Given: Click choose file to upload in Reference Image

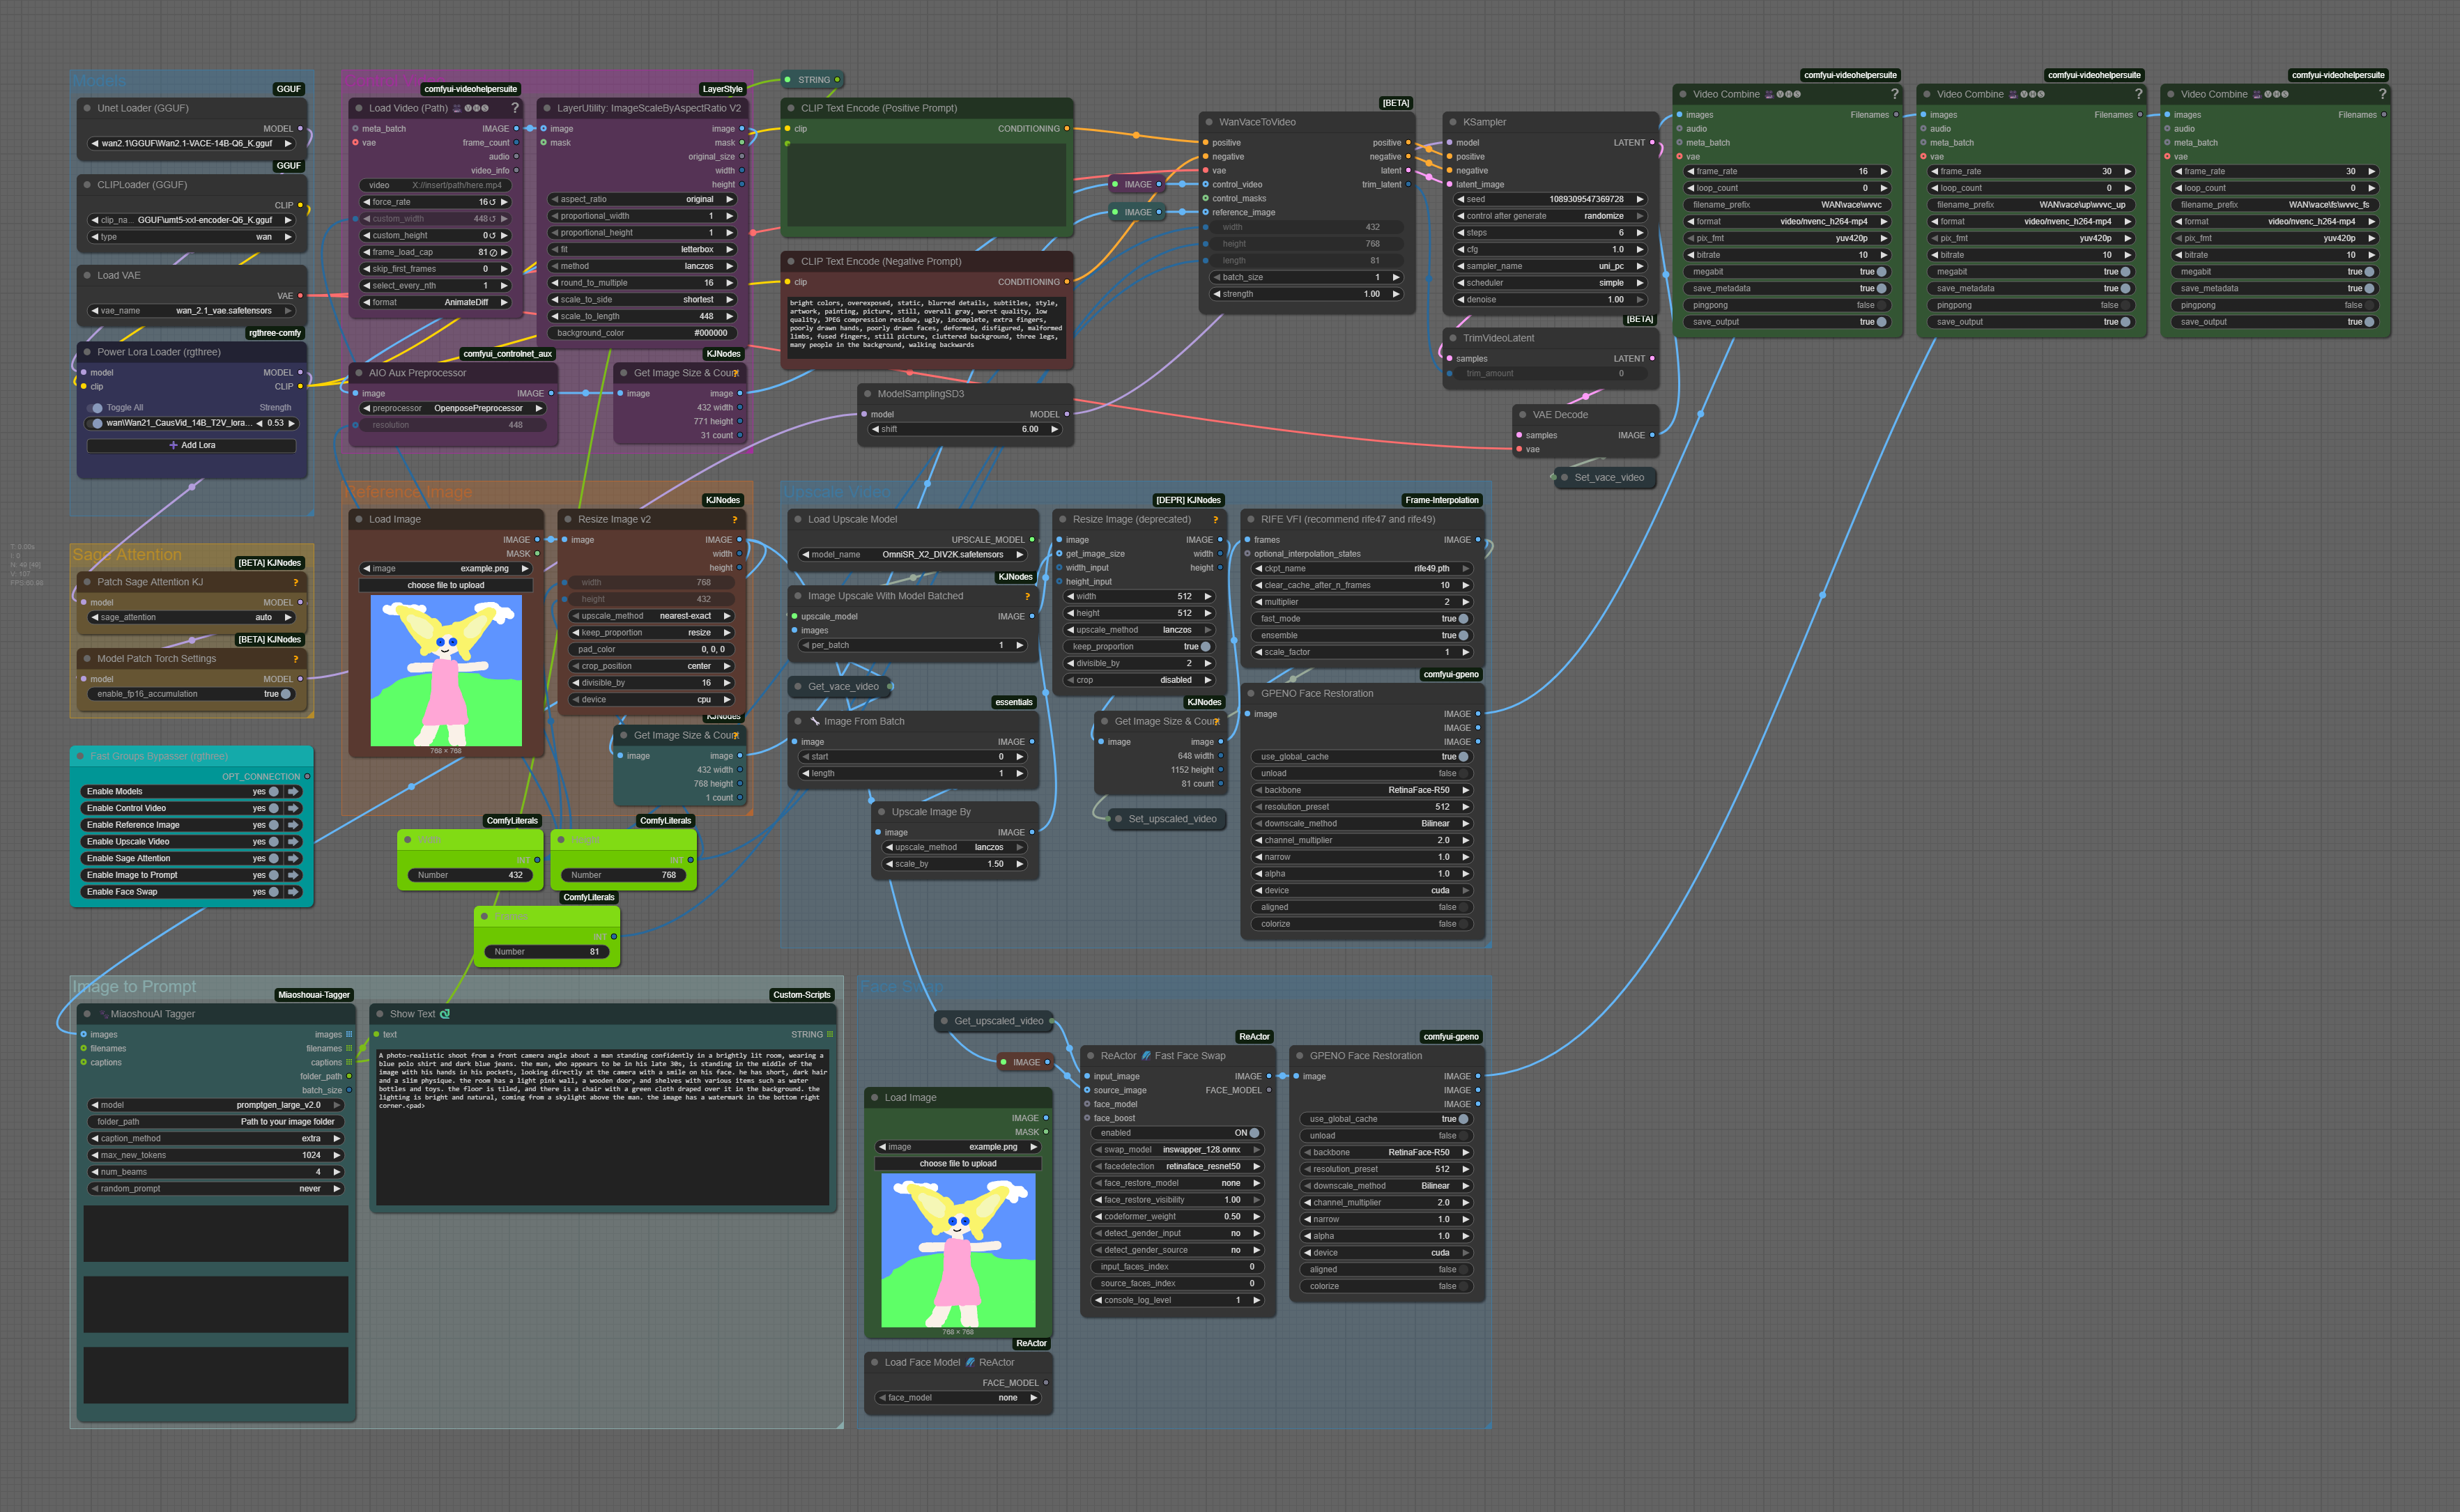Looking at the screenshot, I should click(445, 585).
